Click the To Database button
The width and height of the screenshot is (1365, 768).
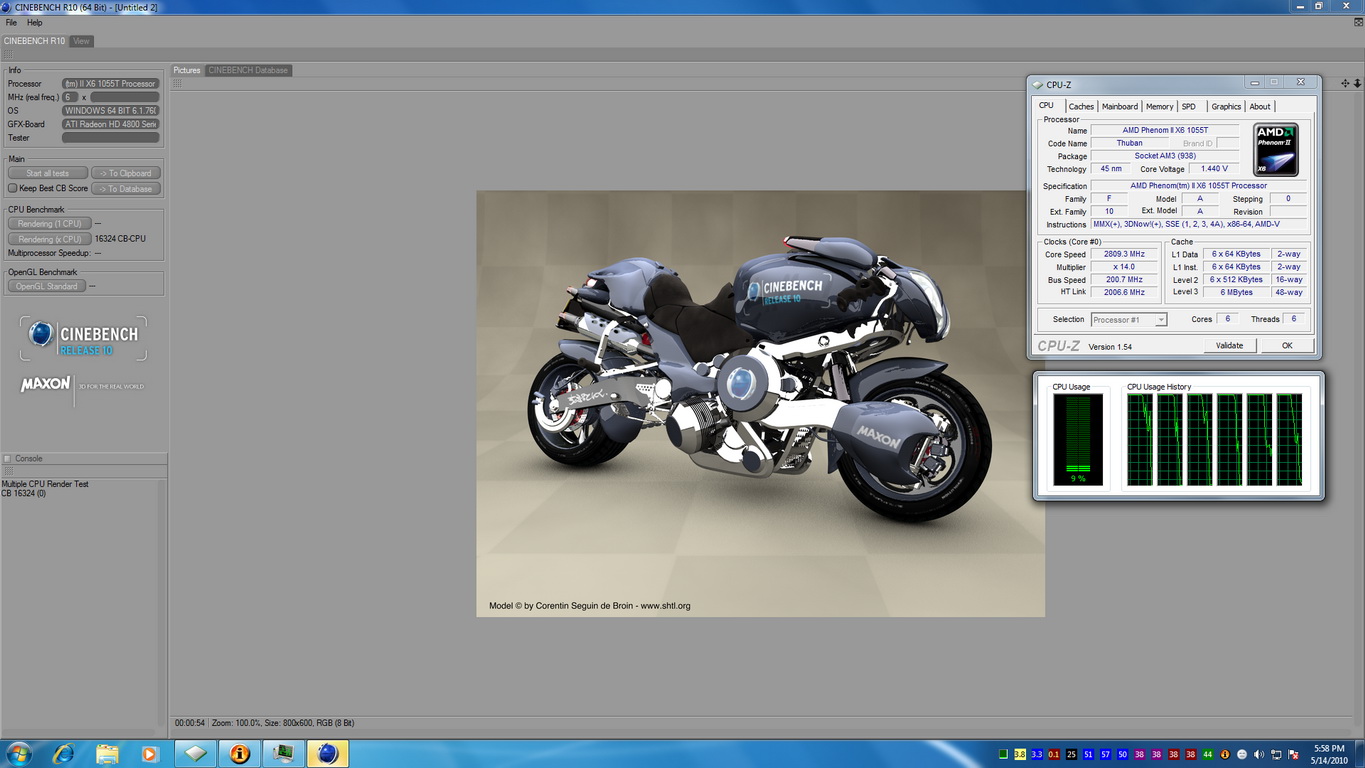tap(126, 188)
